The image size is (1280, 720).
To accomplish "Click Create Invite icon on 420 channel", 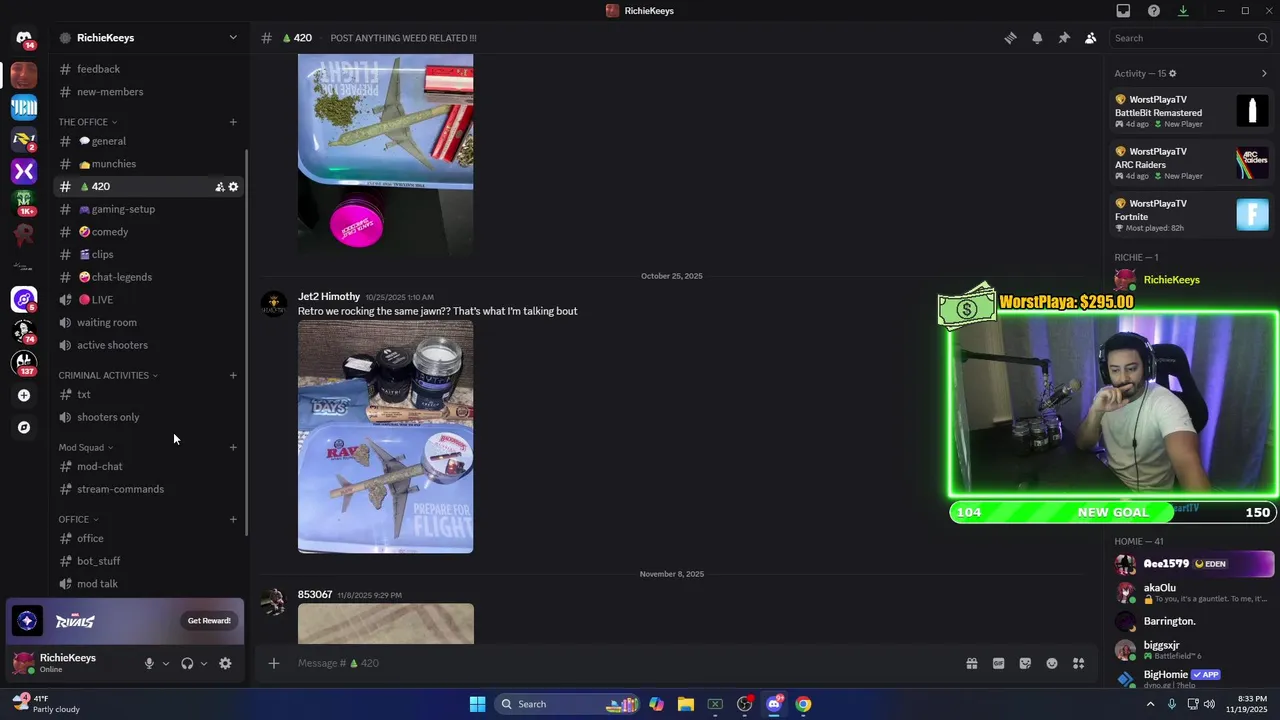I will pyautogui.click(x=220, y=187).
